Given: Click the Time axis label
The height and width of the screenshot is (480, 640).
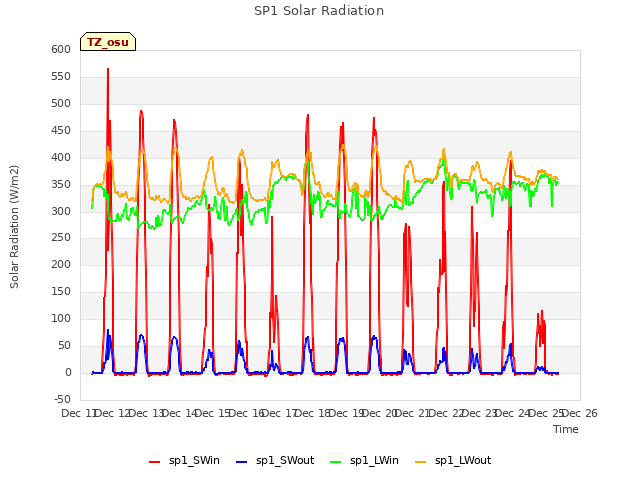Looking at the screenshot, I should tap(566, 429).
